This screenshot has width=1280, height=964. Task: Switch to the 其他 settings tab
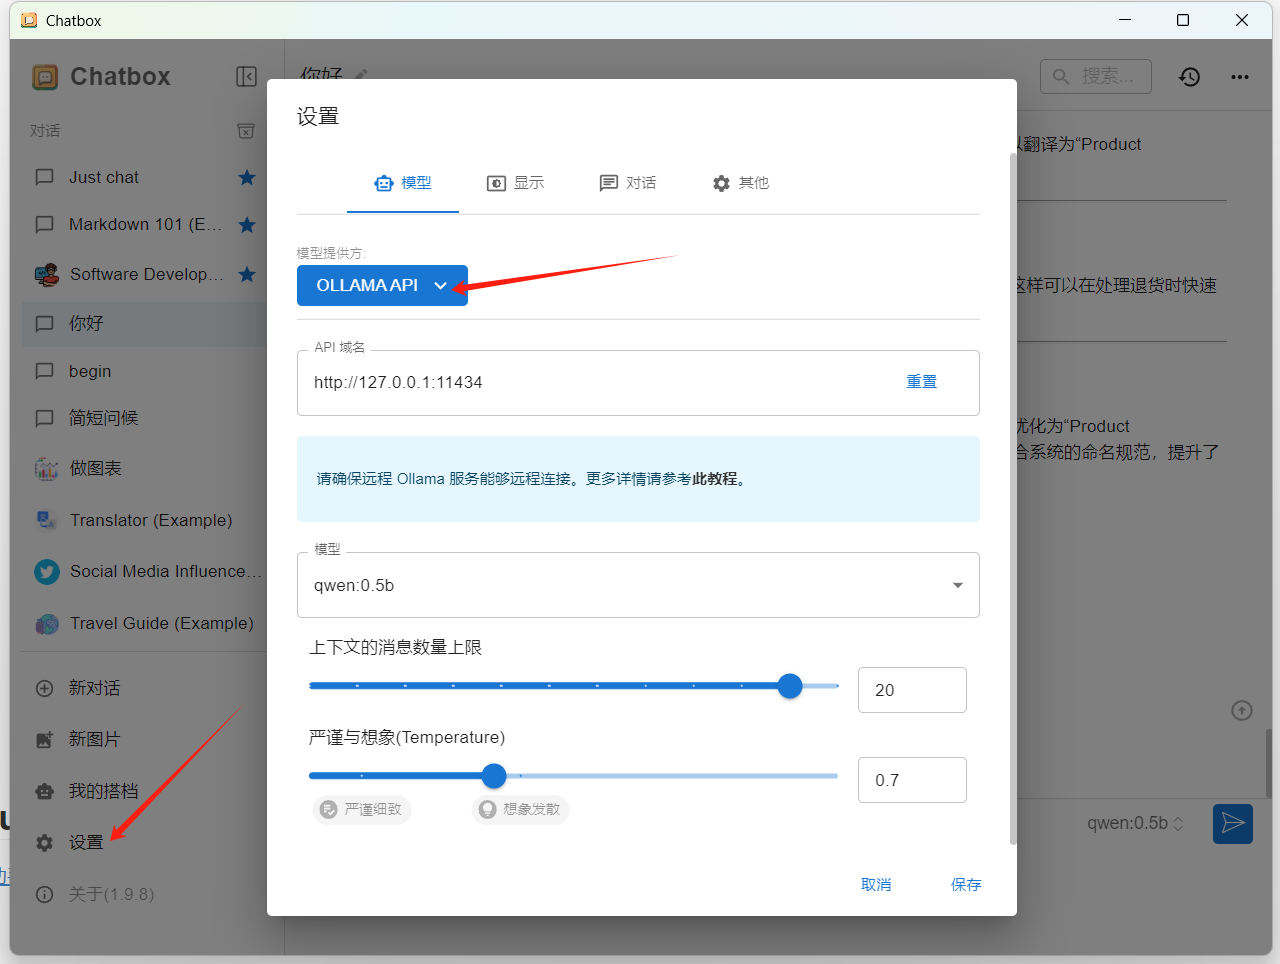[x=741, y=183]
